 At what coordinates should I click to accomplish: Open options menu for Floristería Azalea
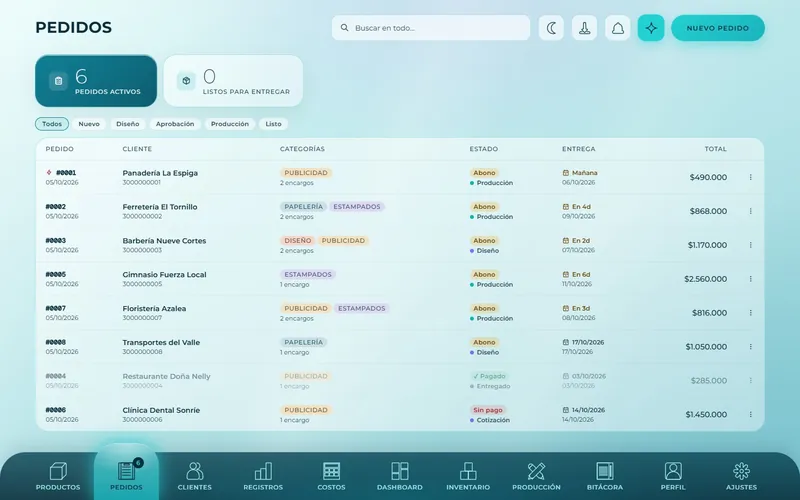tap(751, 313)
